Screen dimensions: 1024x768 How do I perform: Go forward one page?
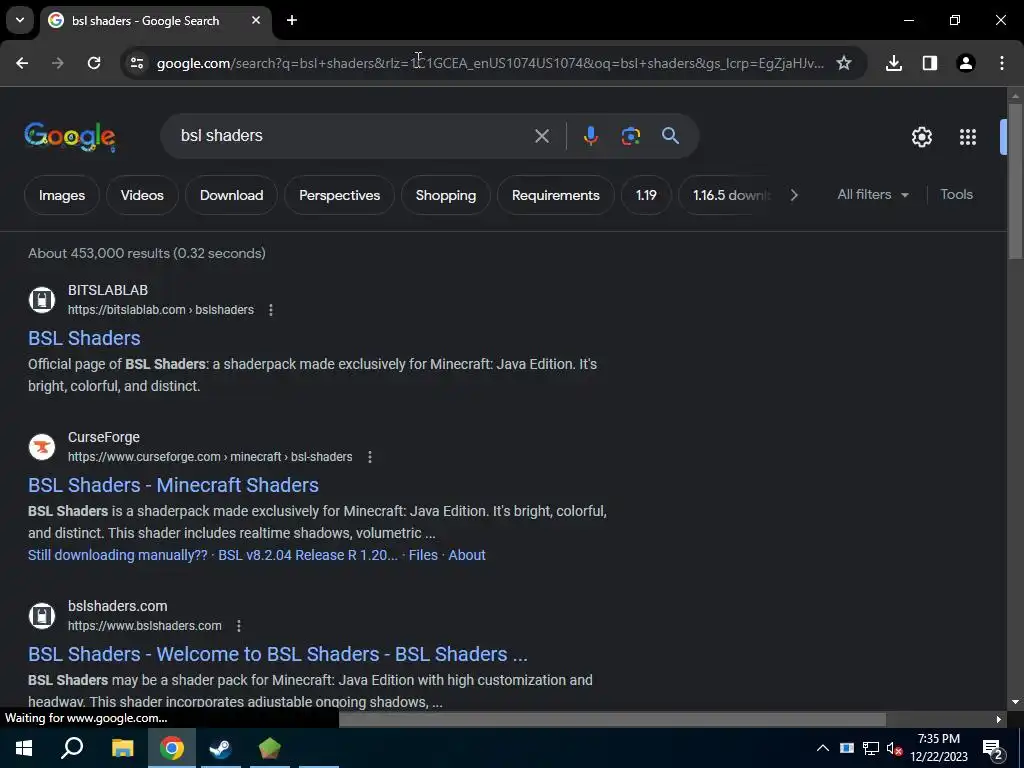click(58, 63)
